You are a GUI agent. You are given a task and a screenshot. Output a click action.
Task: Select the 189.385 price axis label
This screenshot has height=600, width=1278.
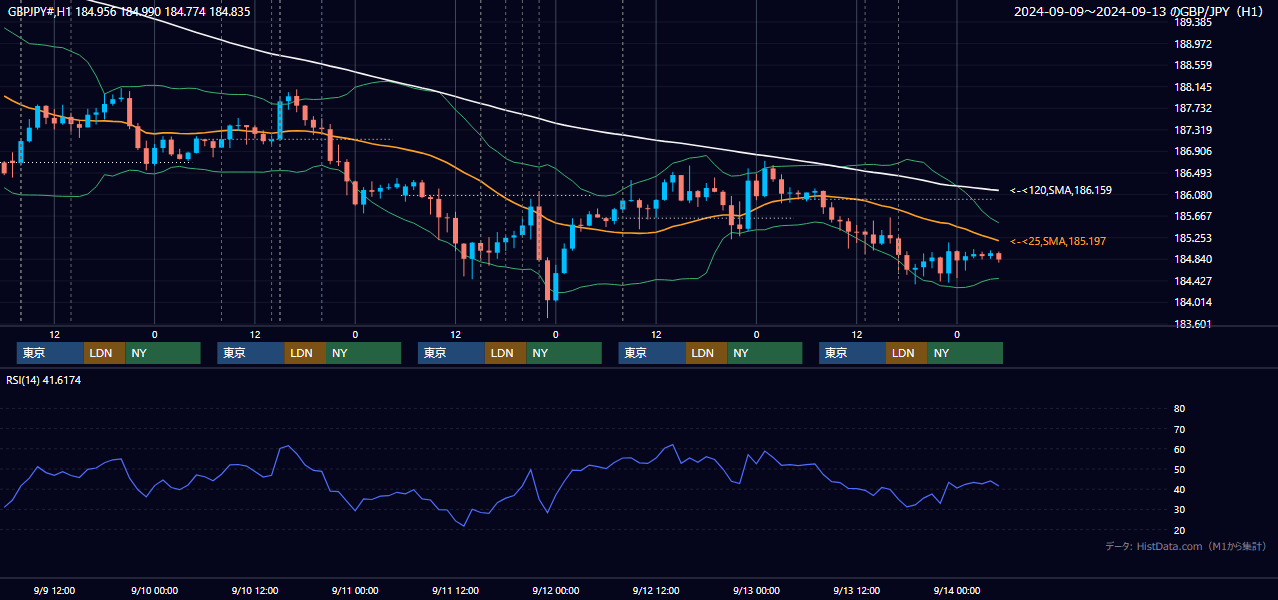[x=1192, y=22]
